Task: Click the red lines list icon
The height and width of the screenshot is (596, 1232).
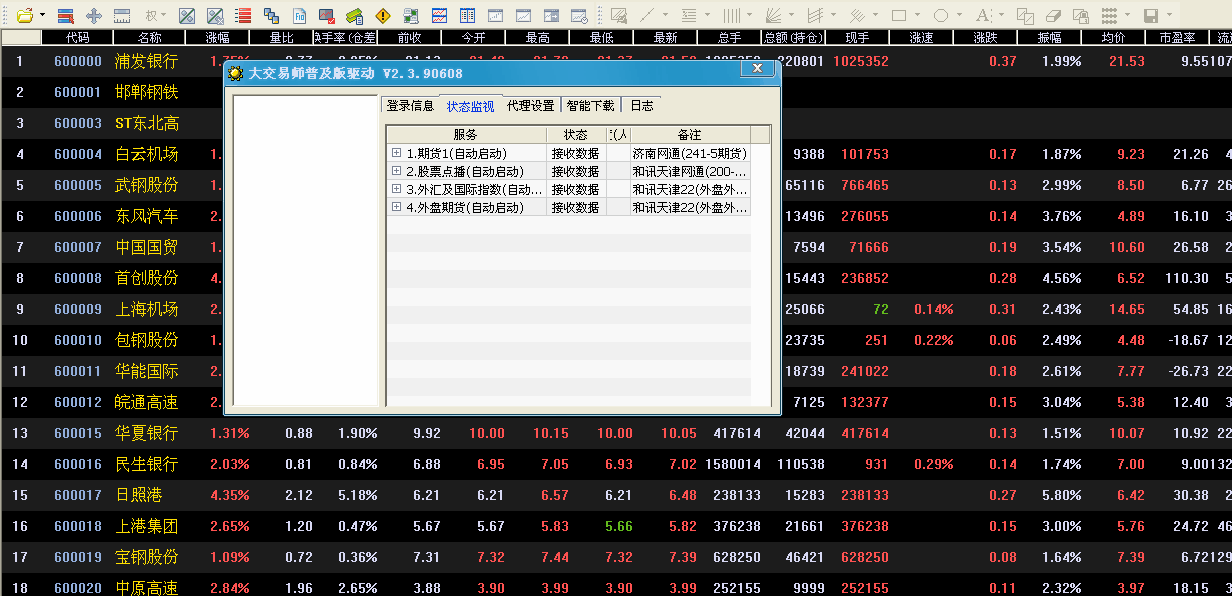Action: [x=243, y=16]
